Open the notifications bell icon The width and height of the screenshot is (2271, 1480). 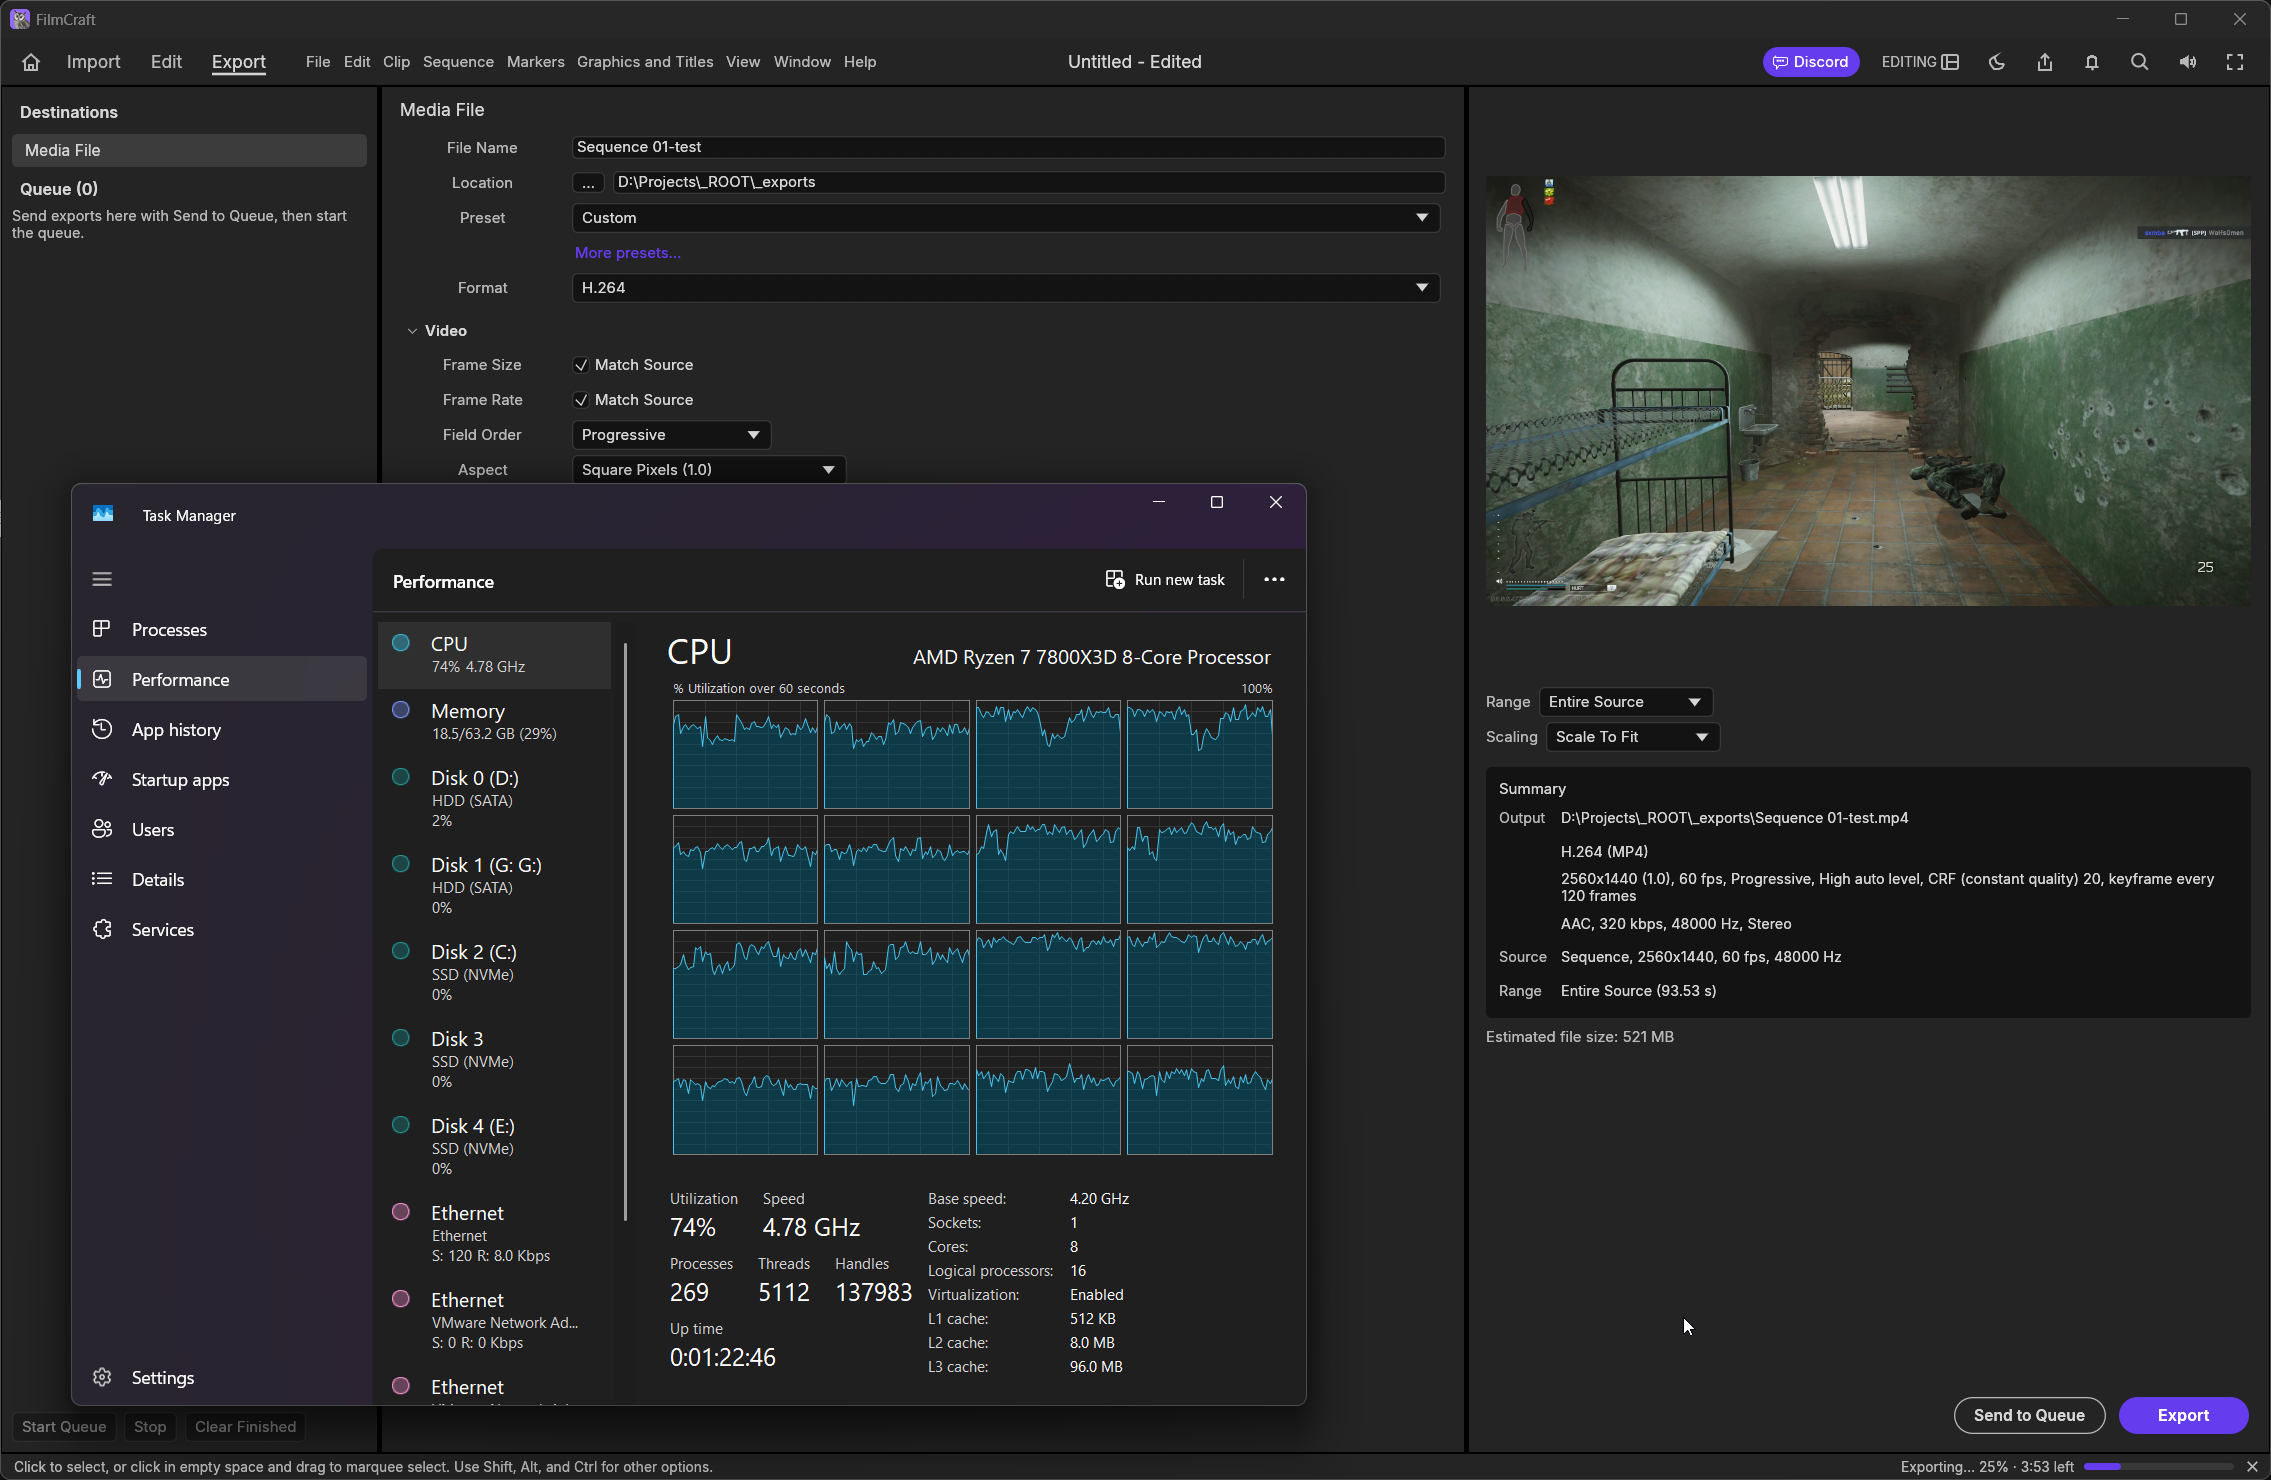coord(2091,62)
